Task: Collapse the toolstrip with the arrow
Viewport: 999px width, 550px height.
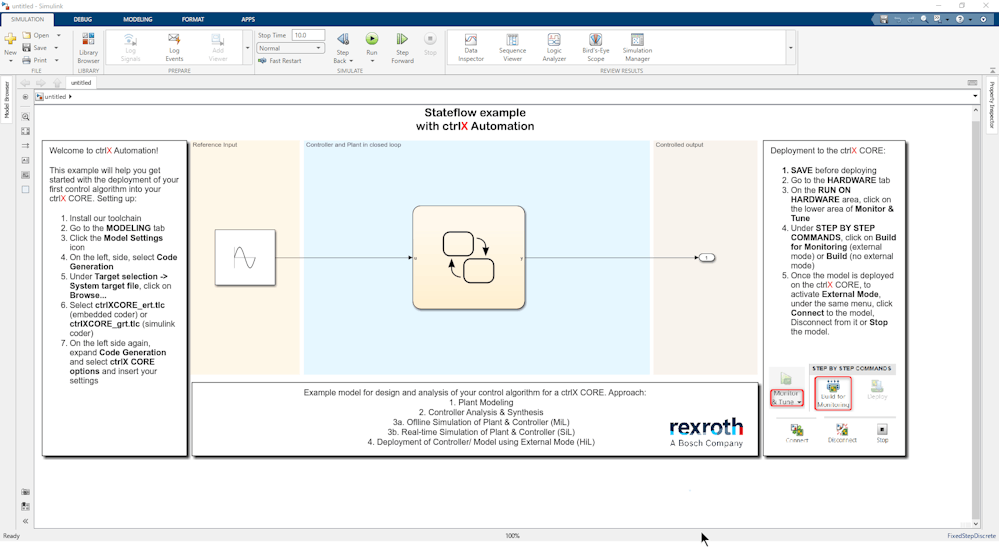Action: [992, 71]
